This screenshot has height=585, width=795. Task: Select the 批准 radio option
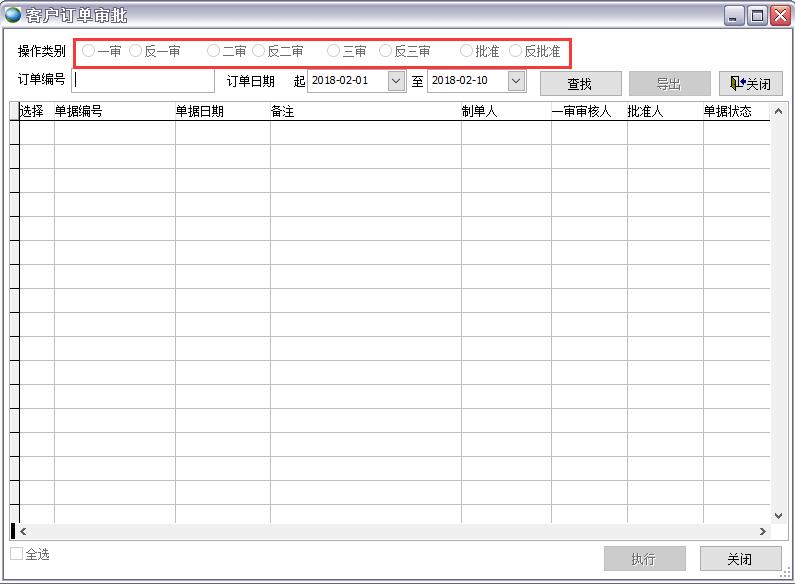coord(467,51)
